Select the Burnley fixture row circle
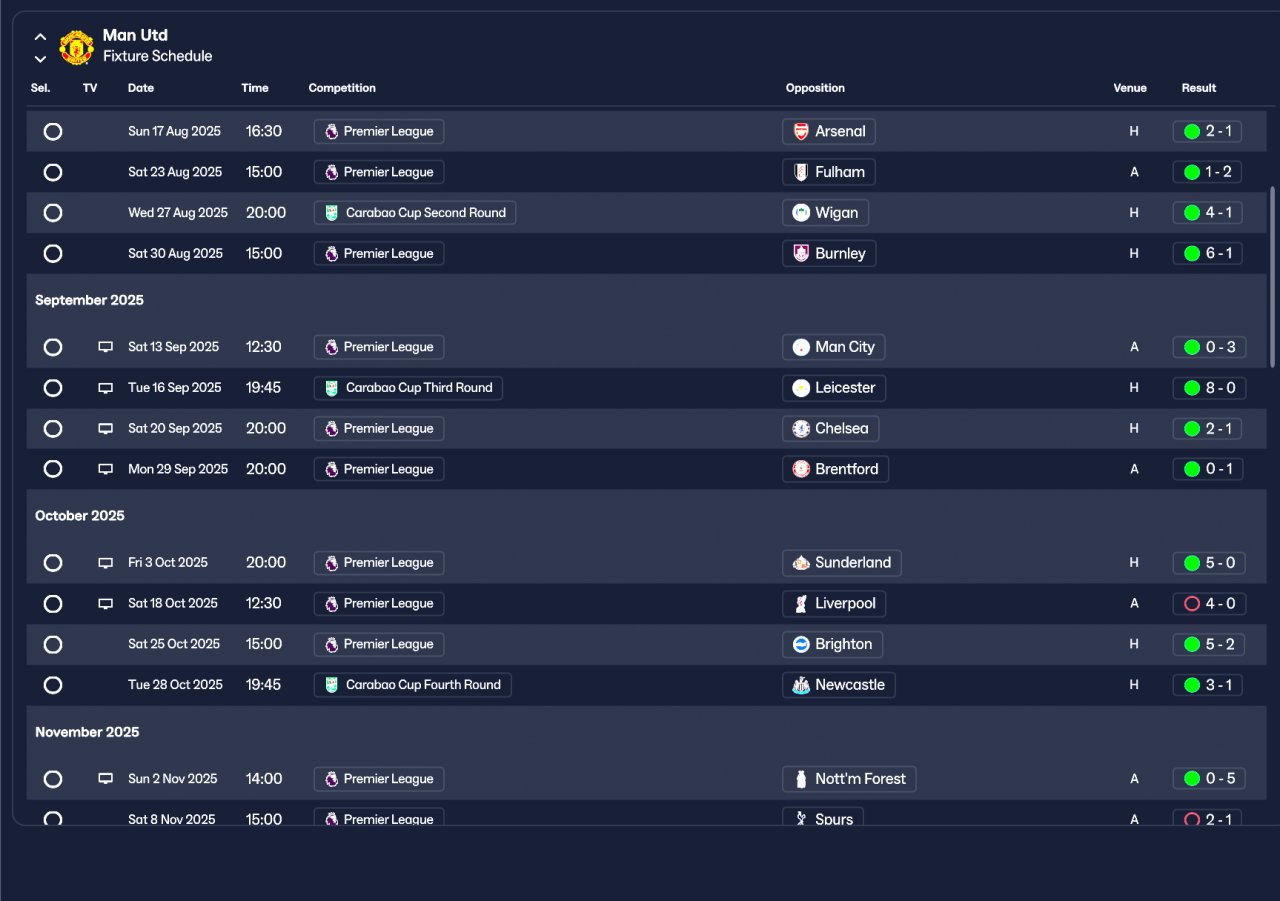Screen dimensions: 1280x901 [x=53, y=254]
